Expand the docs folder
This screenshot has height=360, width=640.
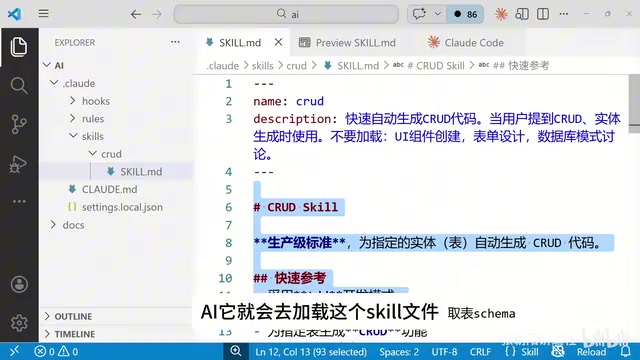(53, 224)
